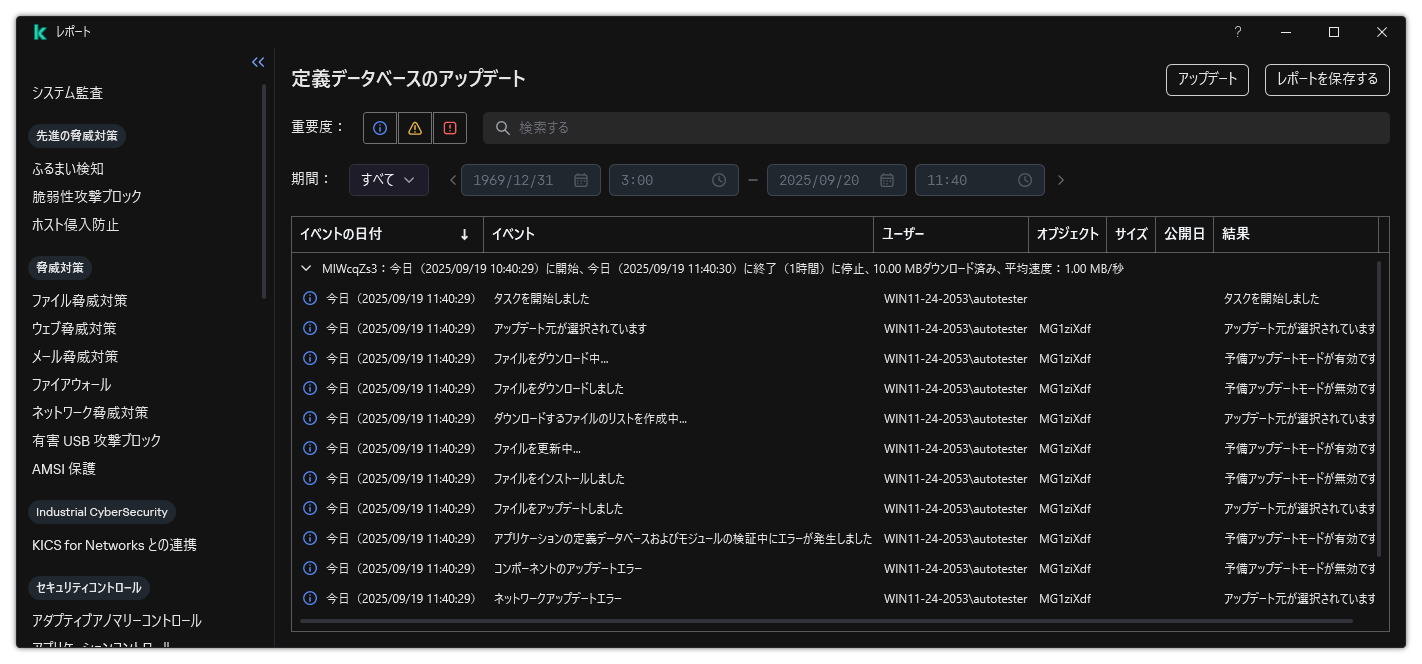Click the sort arrow on イベントの日付 column
The image size is (1422, 664).
click(465, 234)
